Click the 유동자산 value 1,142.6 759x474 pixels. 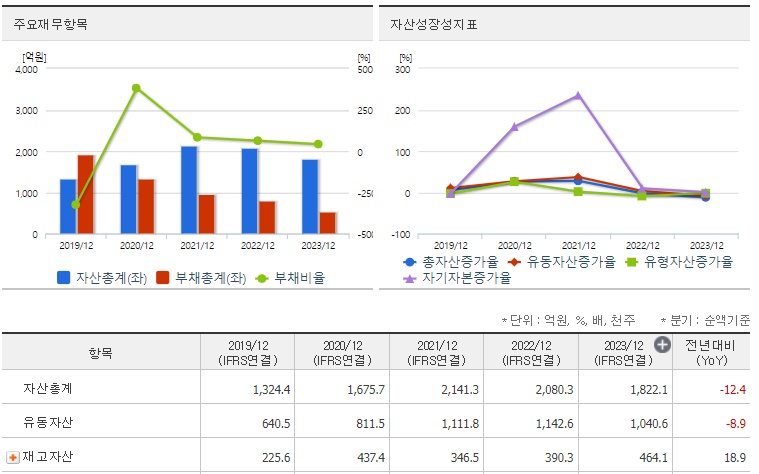tap(554, 423)
